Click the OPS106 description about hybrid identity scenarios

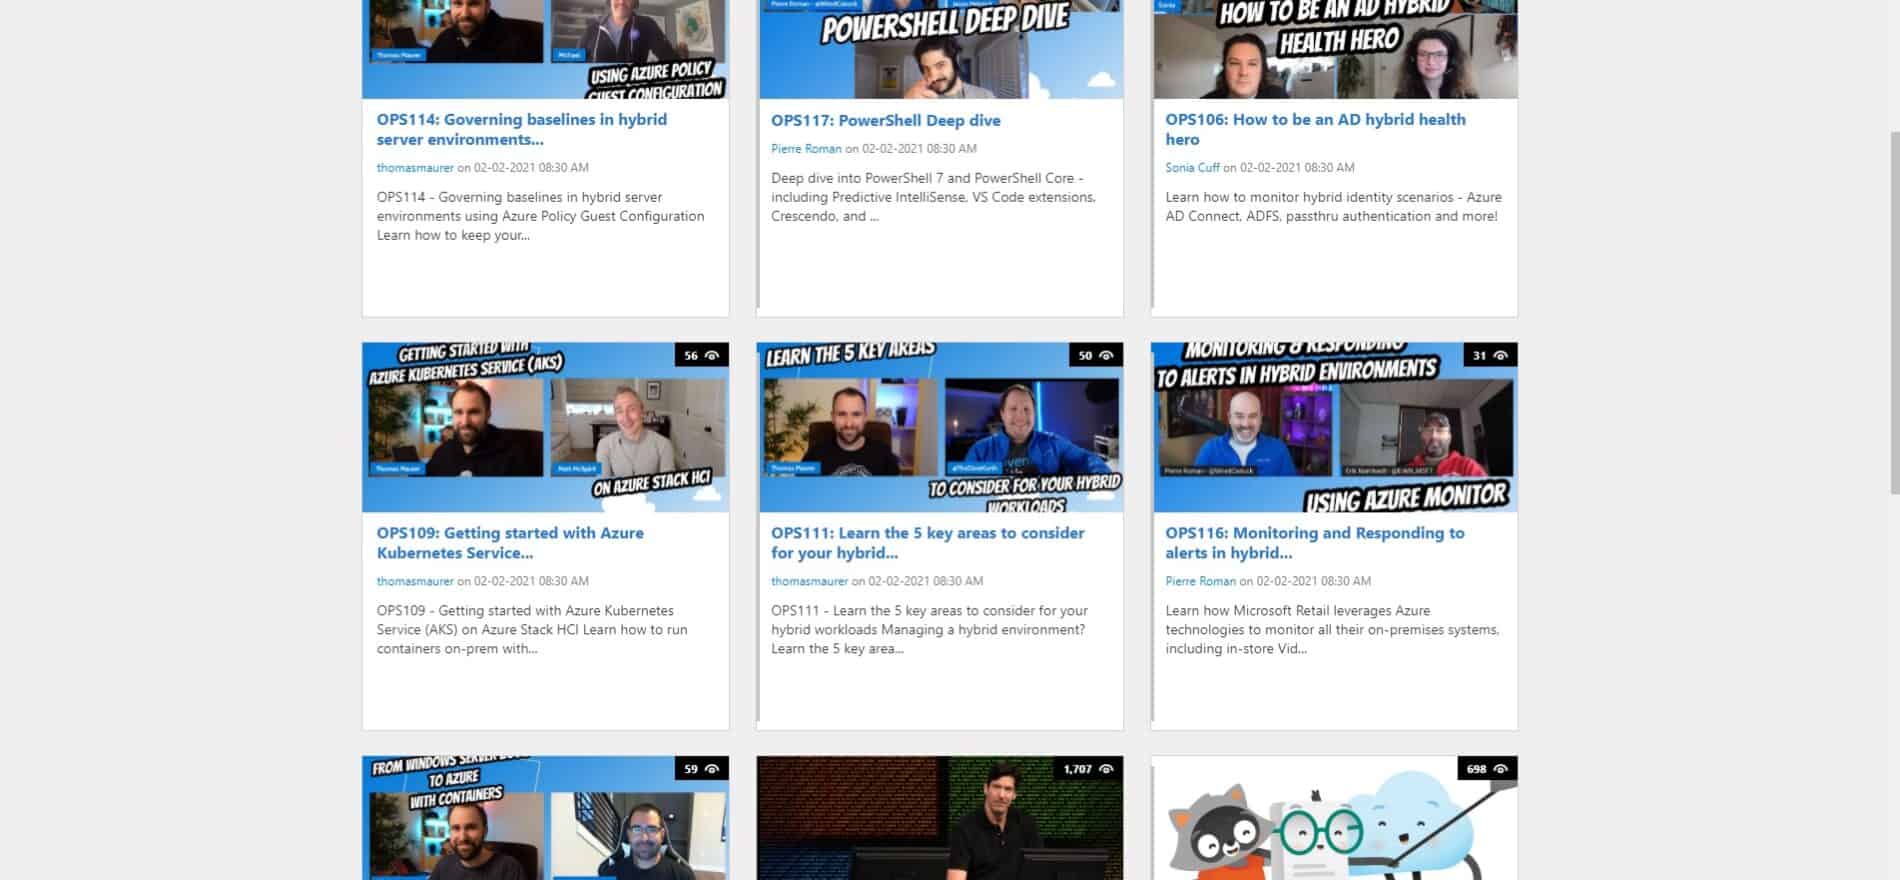1333,207
